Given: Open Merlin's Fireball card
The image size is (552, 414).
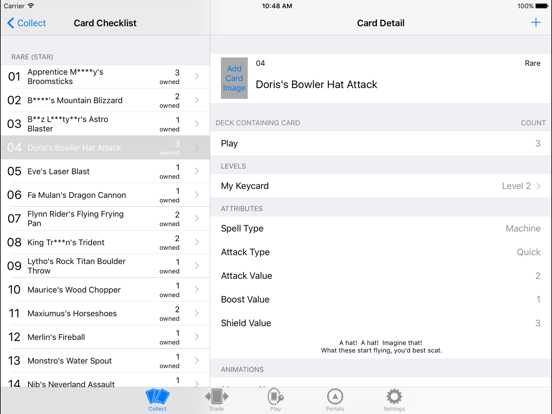Looking at the screenshot, I should tap(106, 337).
